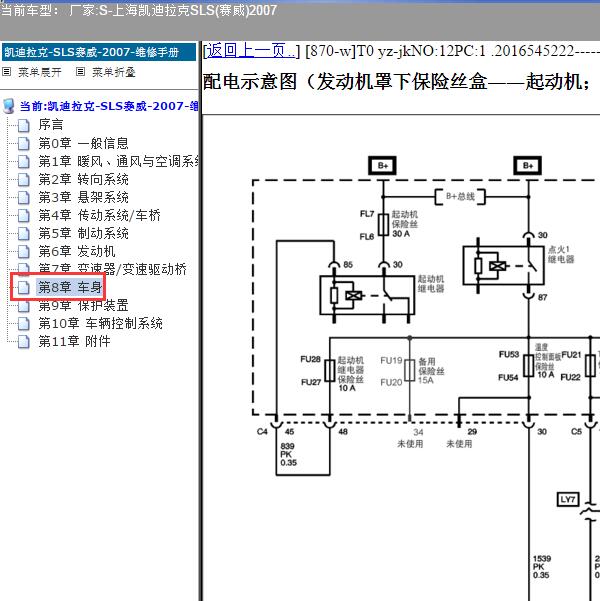This screenshot has width=600, height=601.
Task: Click the page icon next to 第8章 车身
Action: click(x=24, y=287)
